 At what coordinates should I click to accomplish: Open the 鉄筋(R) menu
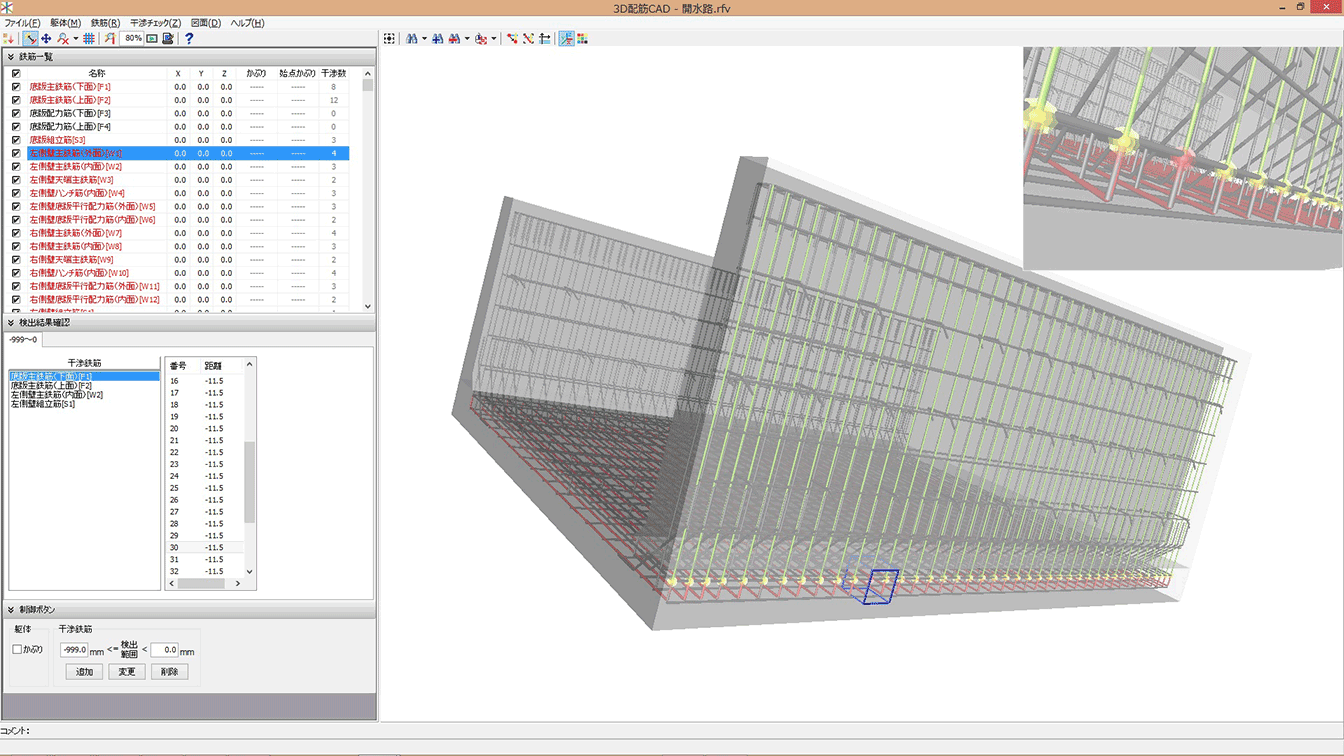tap(105, 23)
